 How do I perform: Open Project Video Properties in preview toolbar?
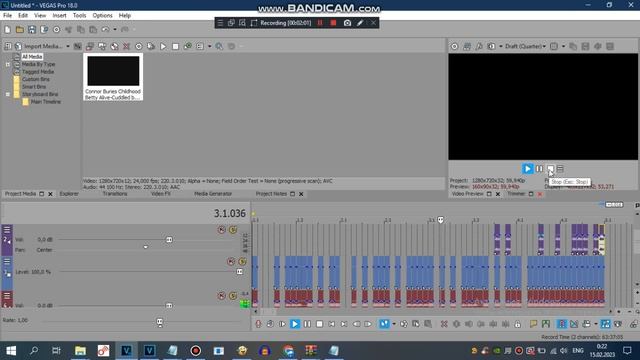point(454,46)
